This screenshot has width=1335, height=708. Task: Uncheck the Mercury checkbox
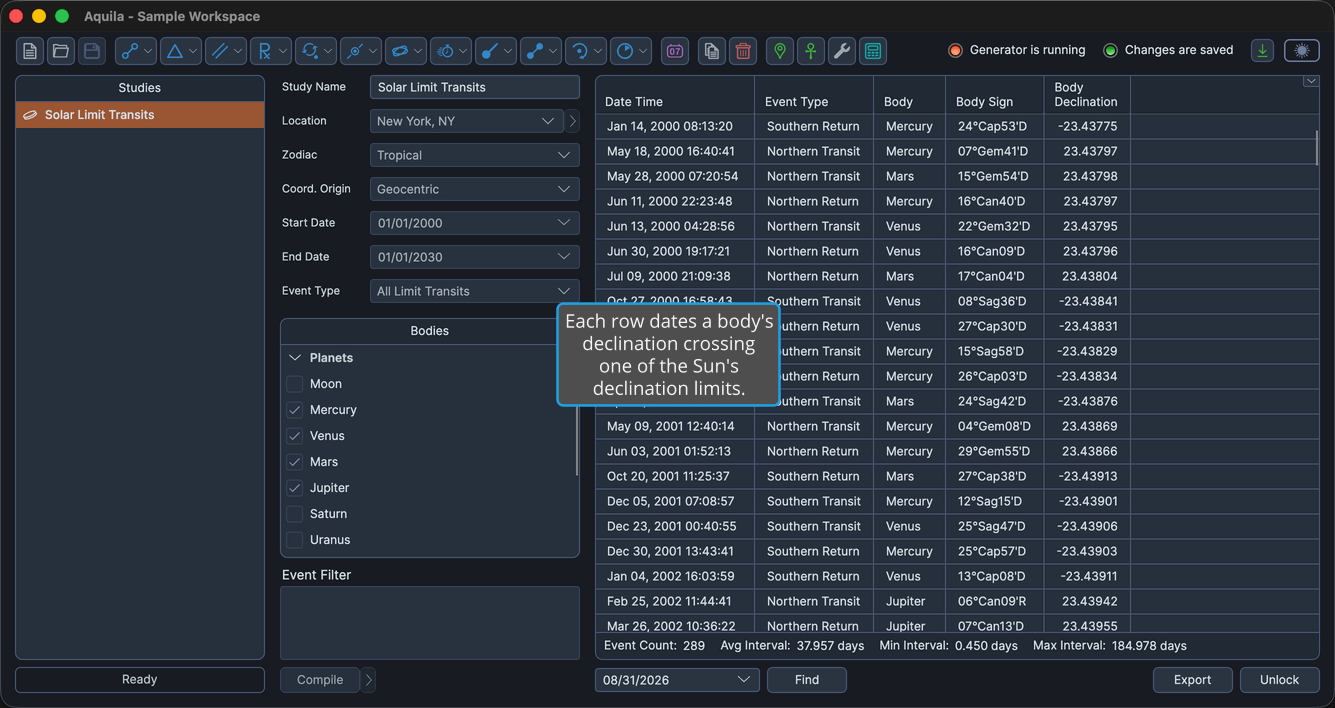click(295, 410)
